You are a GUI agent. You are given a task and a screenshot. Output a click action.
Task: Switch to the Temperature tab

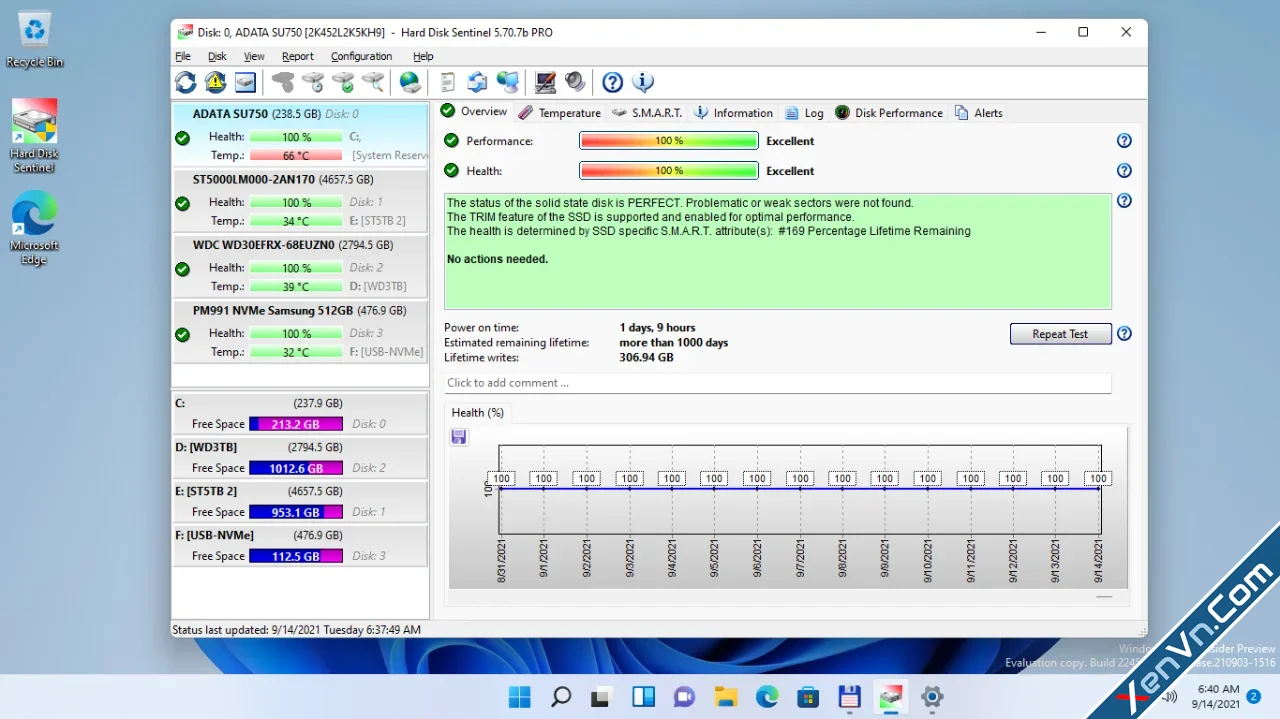pyautogui.click(x=559, y=113)
